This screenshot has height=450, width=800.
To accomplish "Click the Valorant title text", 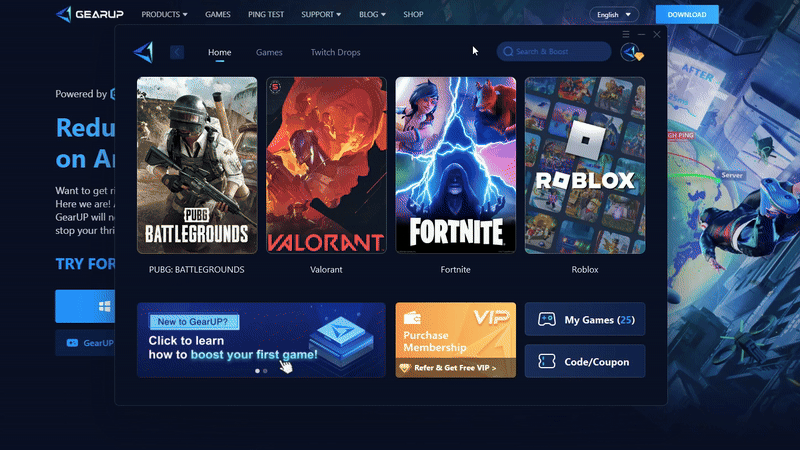I will [326, 269].
